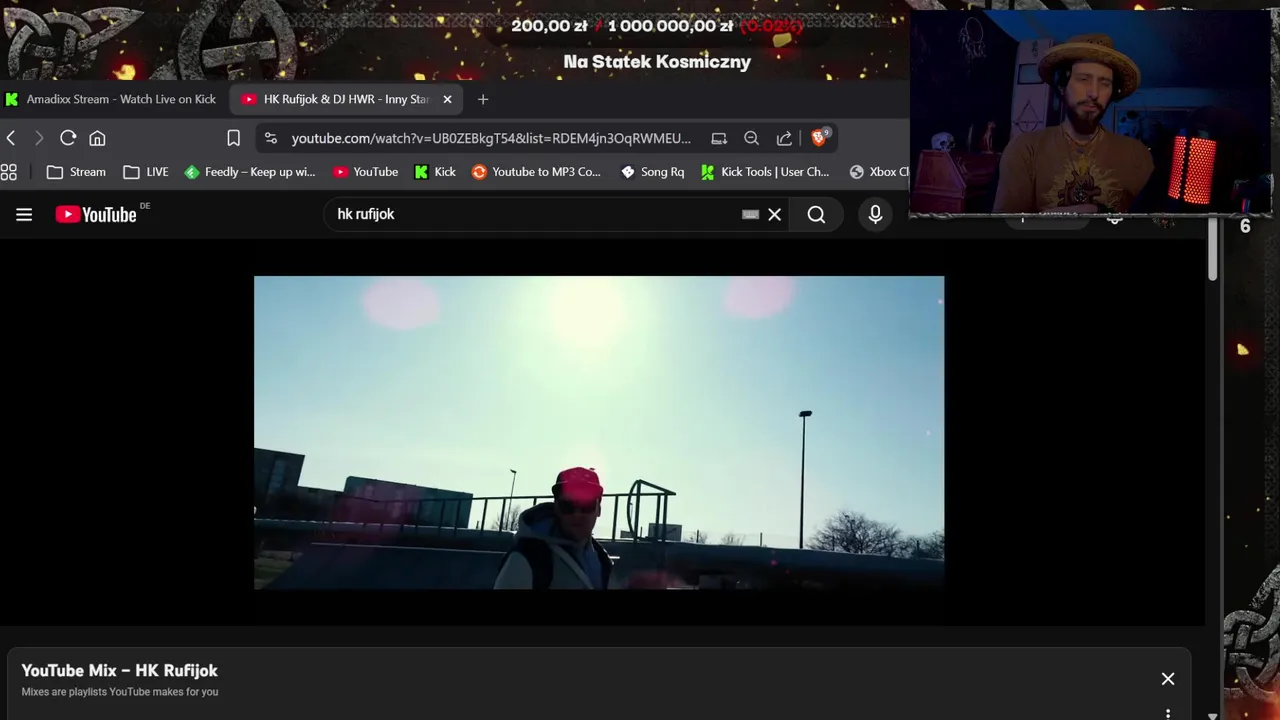Image resolution: width=1280 pixels, height=720 pixels.
Task: Open the three-dot menu below Mix panel
Action: pyautogui.click(x=1168, y=714)
